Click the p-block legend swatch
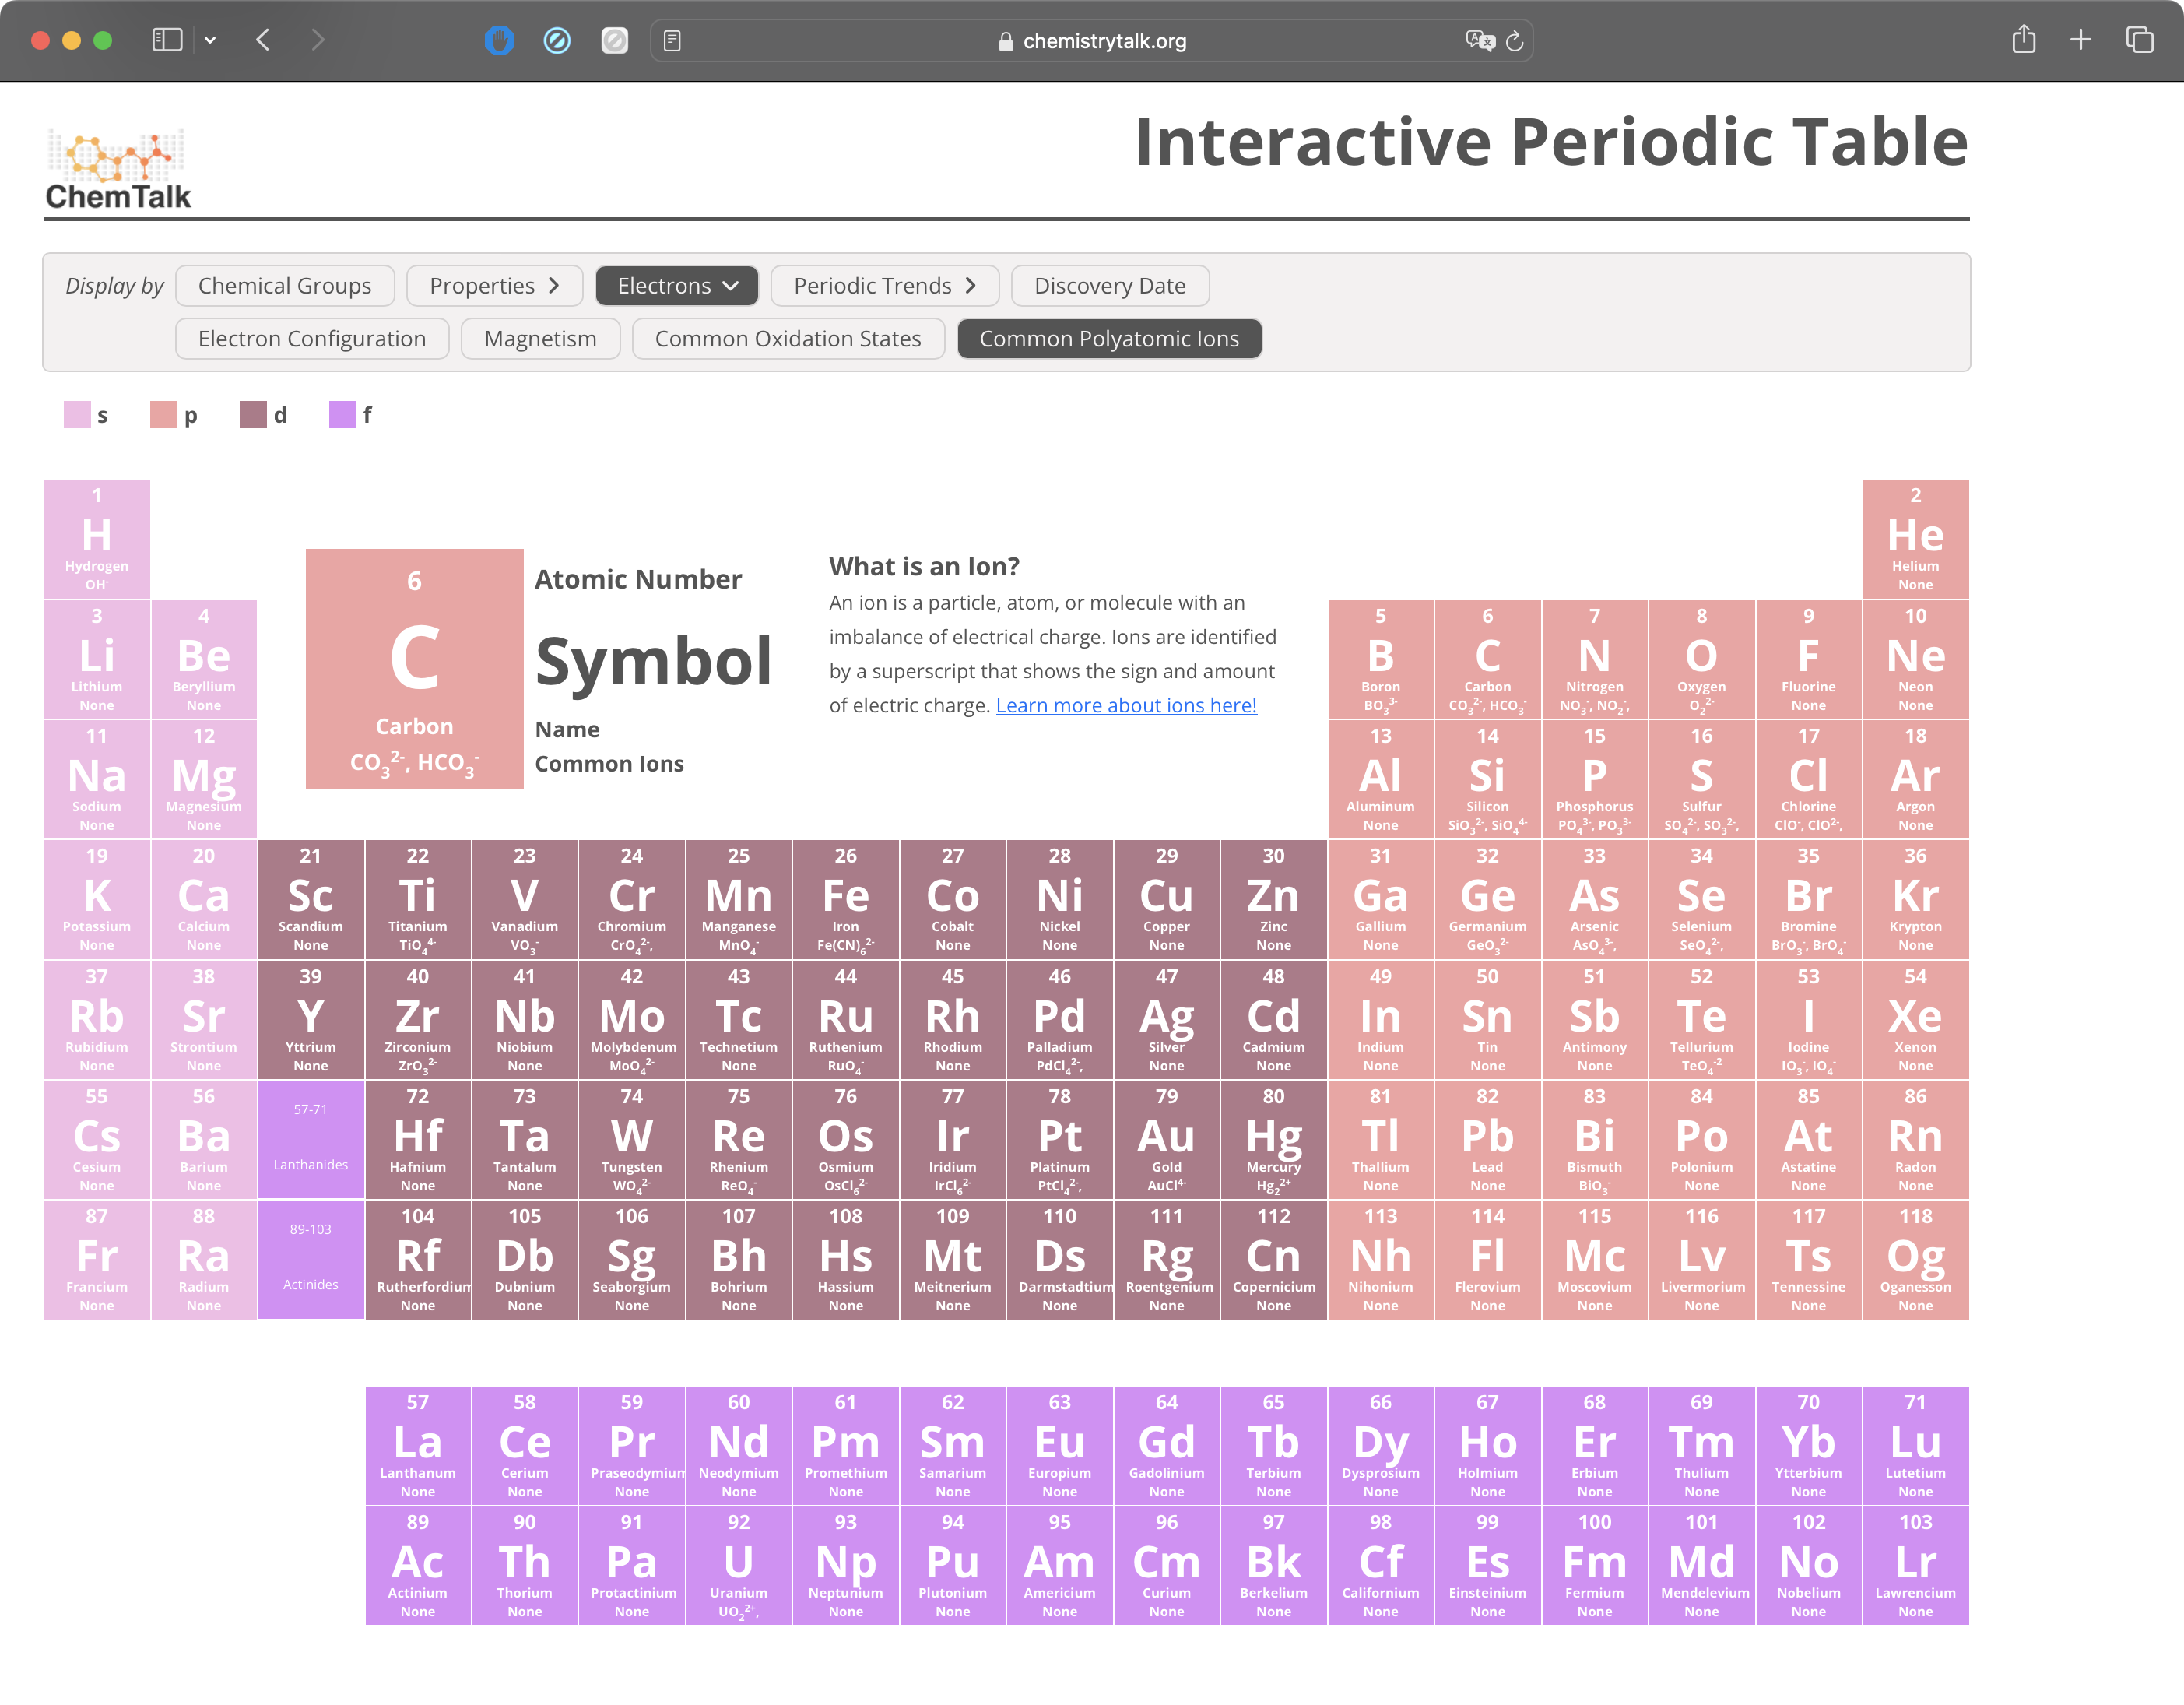 (x=163, y=414)
